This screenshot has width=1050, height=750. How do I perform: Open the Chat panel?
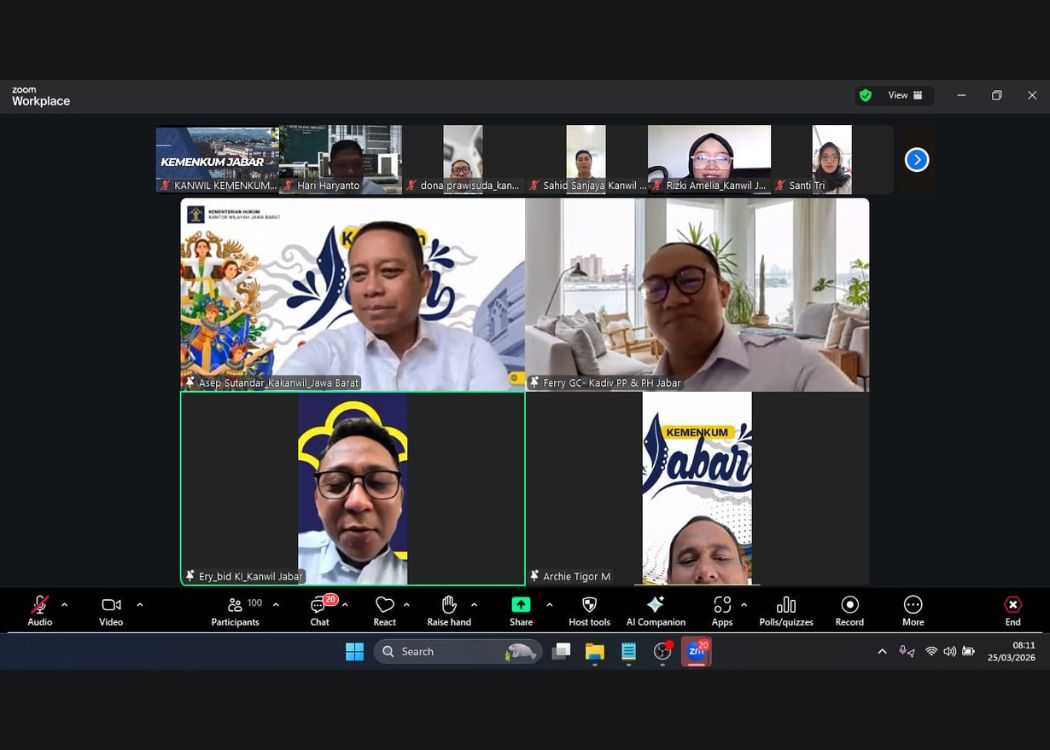pos(319,610)
